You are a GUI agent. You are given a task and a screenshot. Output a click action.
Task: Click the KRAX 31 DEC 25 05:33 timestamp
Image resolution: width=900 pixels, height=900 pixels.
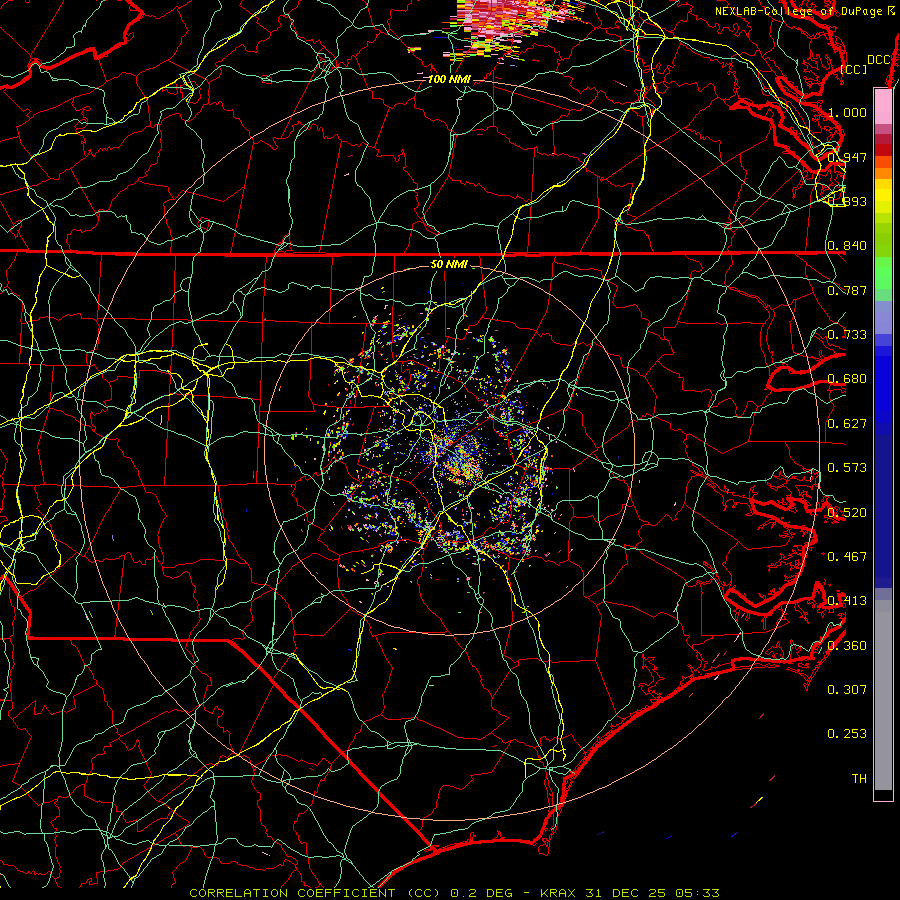(630, 893)
